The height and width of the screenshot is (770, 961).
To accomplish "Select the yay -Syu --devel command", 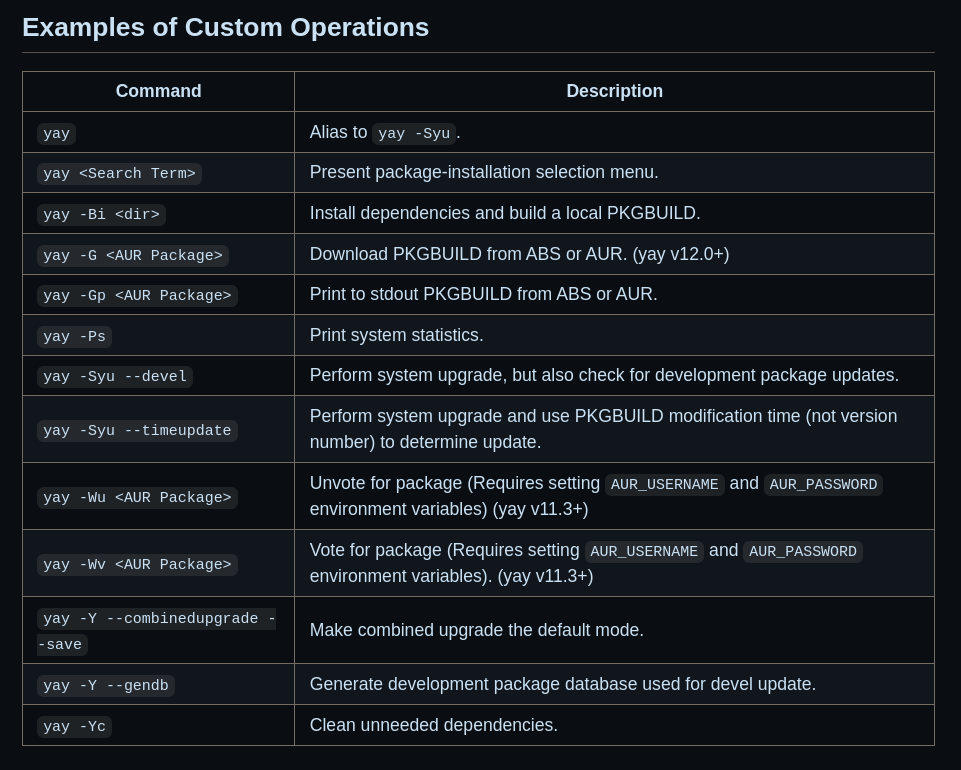I will (x=115, y=376).
